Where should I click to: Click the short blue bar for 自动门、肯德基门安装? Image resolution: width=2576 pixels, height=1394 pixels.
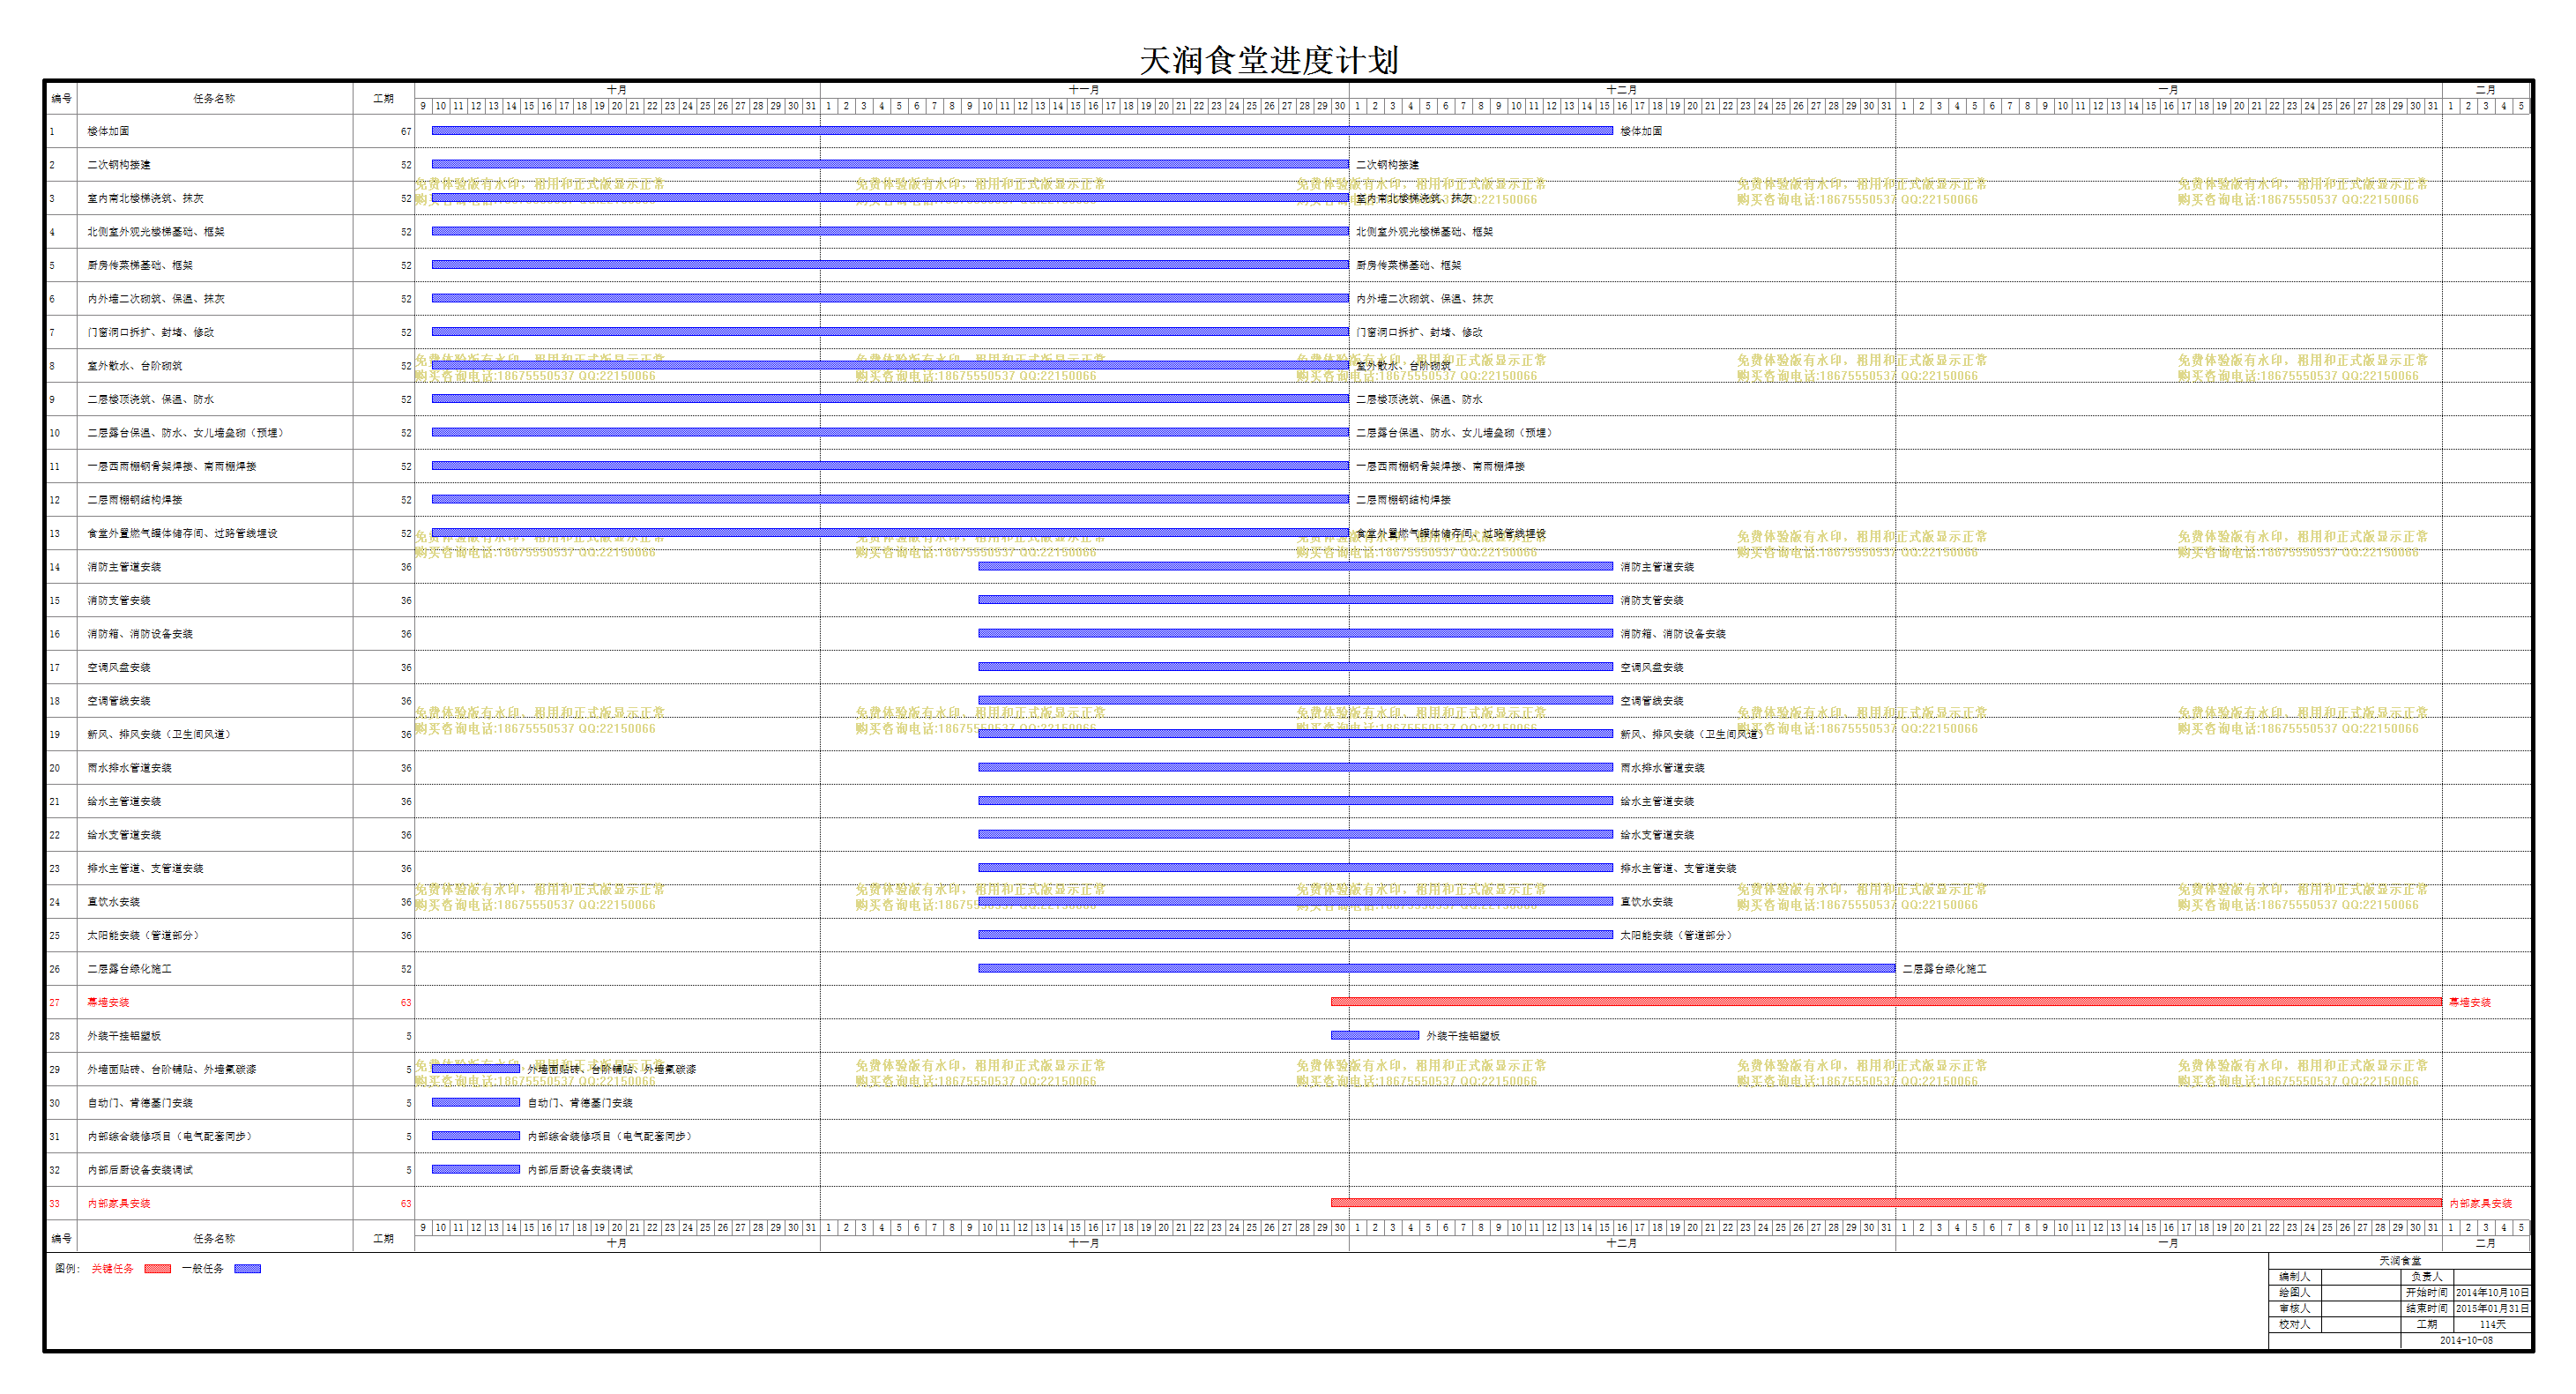476,1102
